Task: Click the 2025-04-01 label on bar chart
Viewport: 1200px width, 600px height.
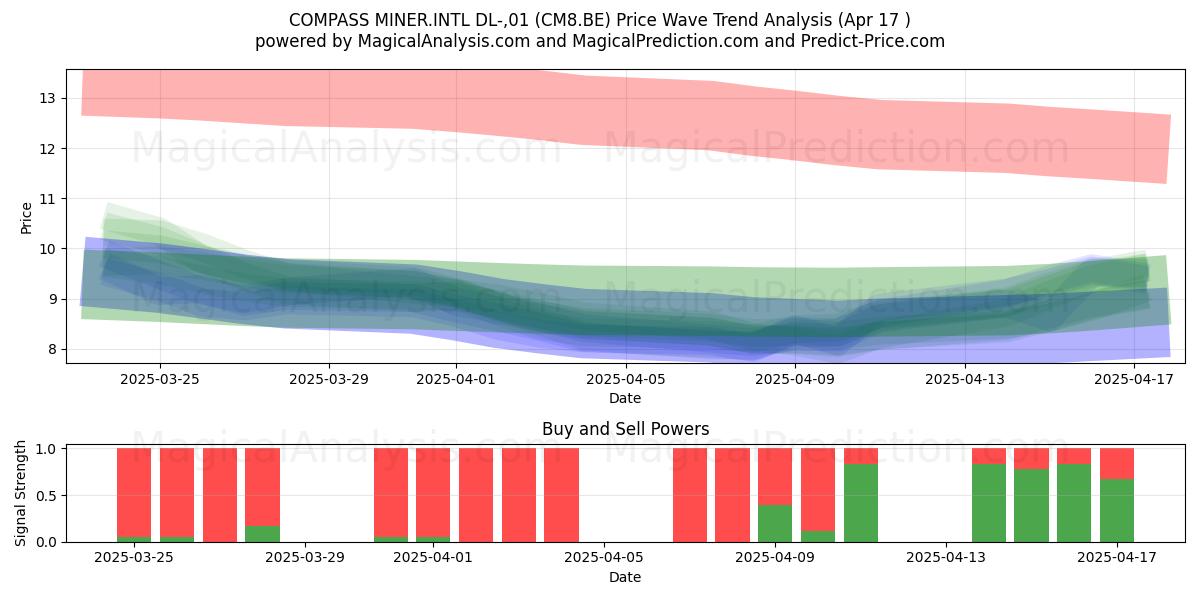Action: coord(433,558)
